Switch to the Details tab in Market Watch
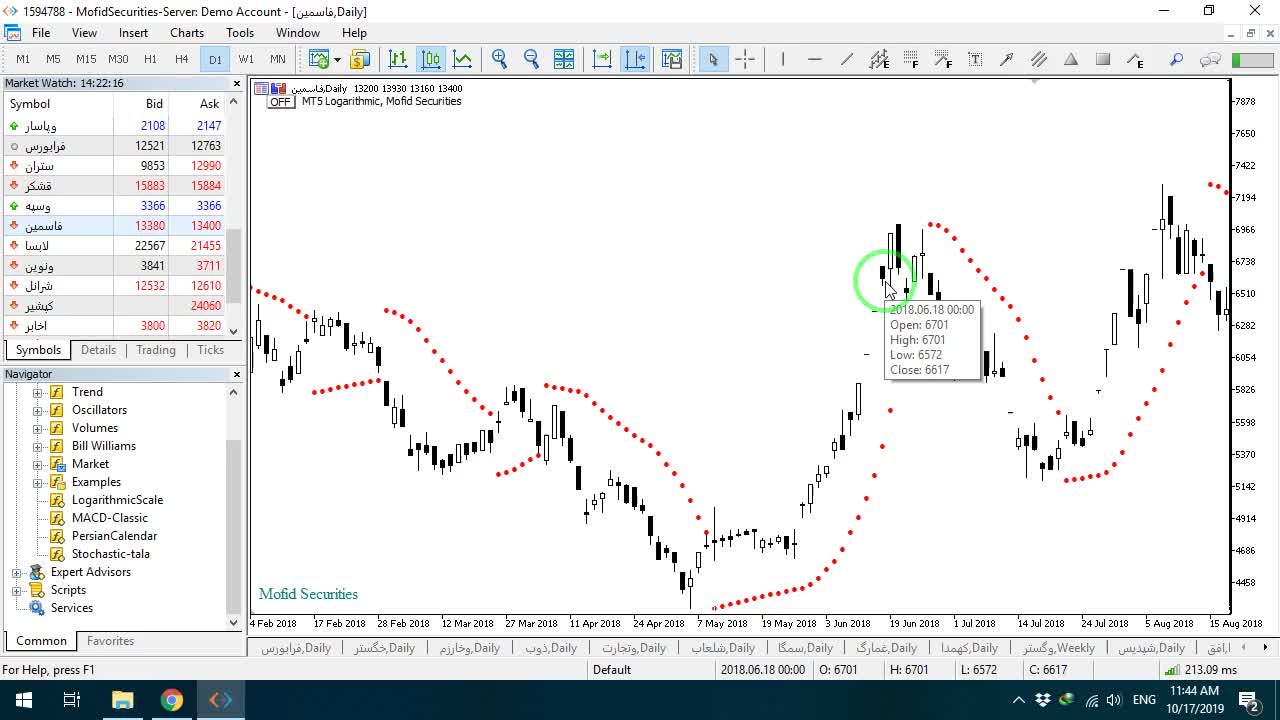The height and width of the screenshot is (720, 1280). coord(98,350)
